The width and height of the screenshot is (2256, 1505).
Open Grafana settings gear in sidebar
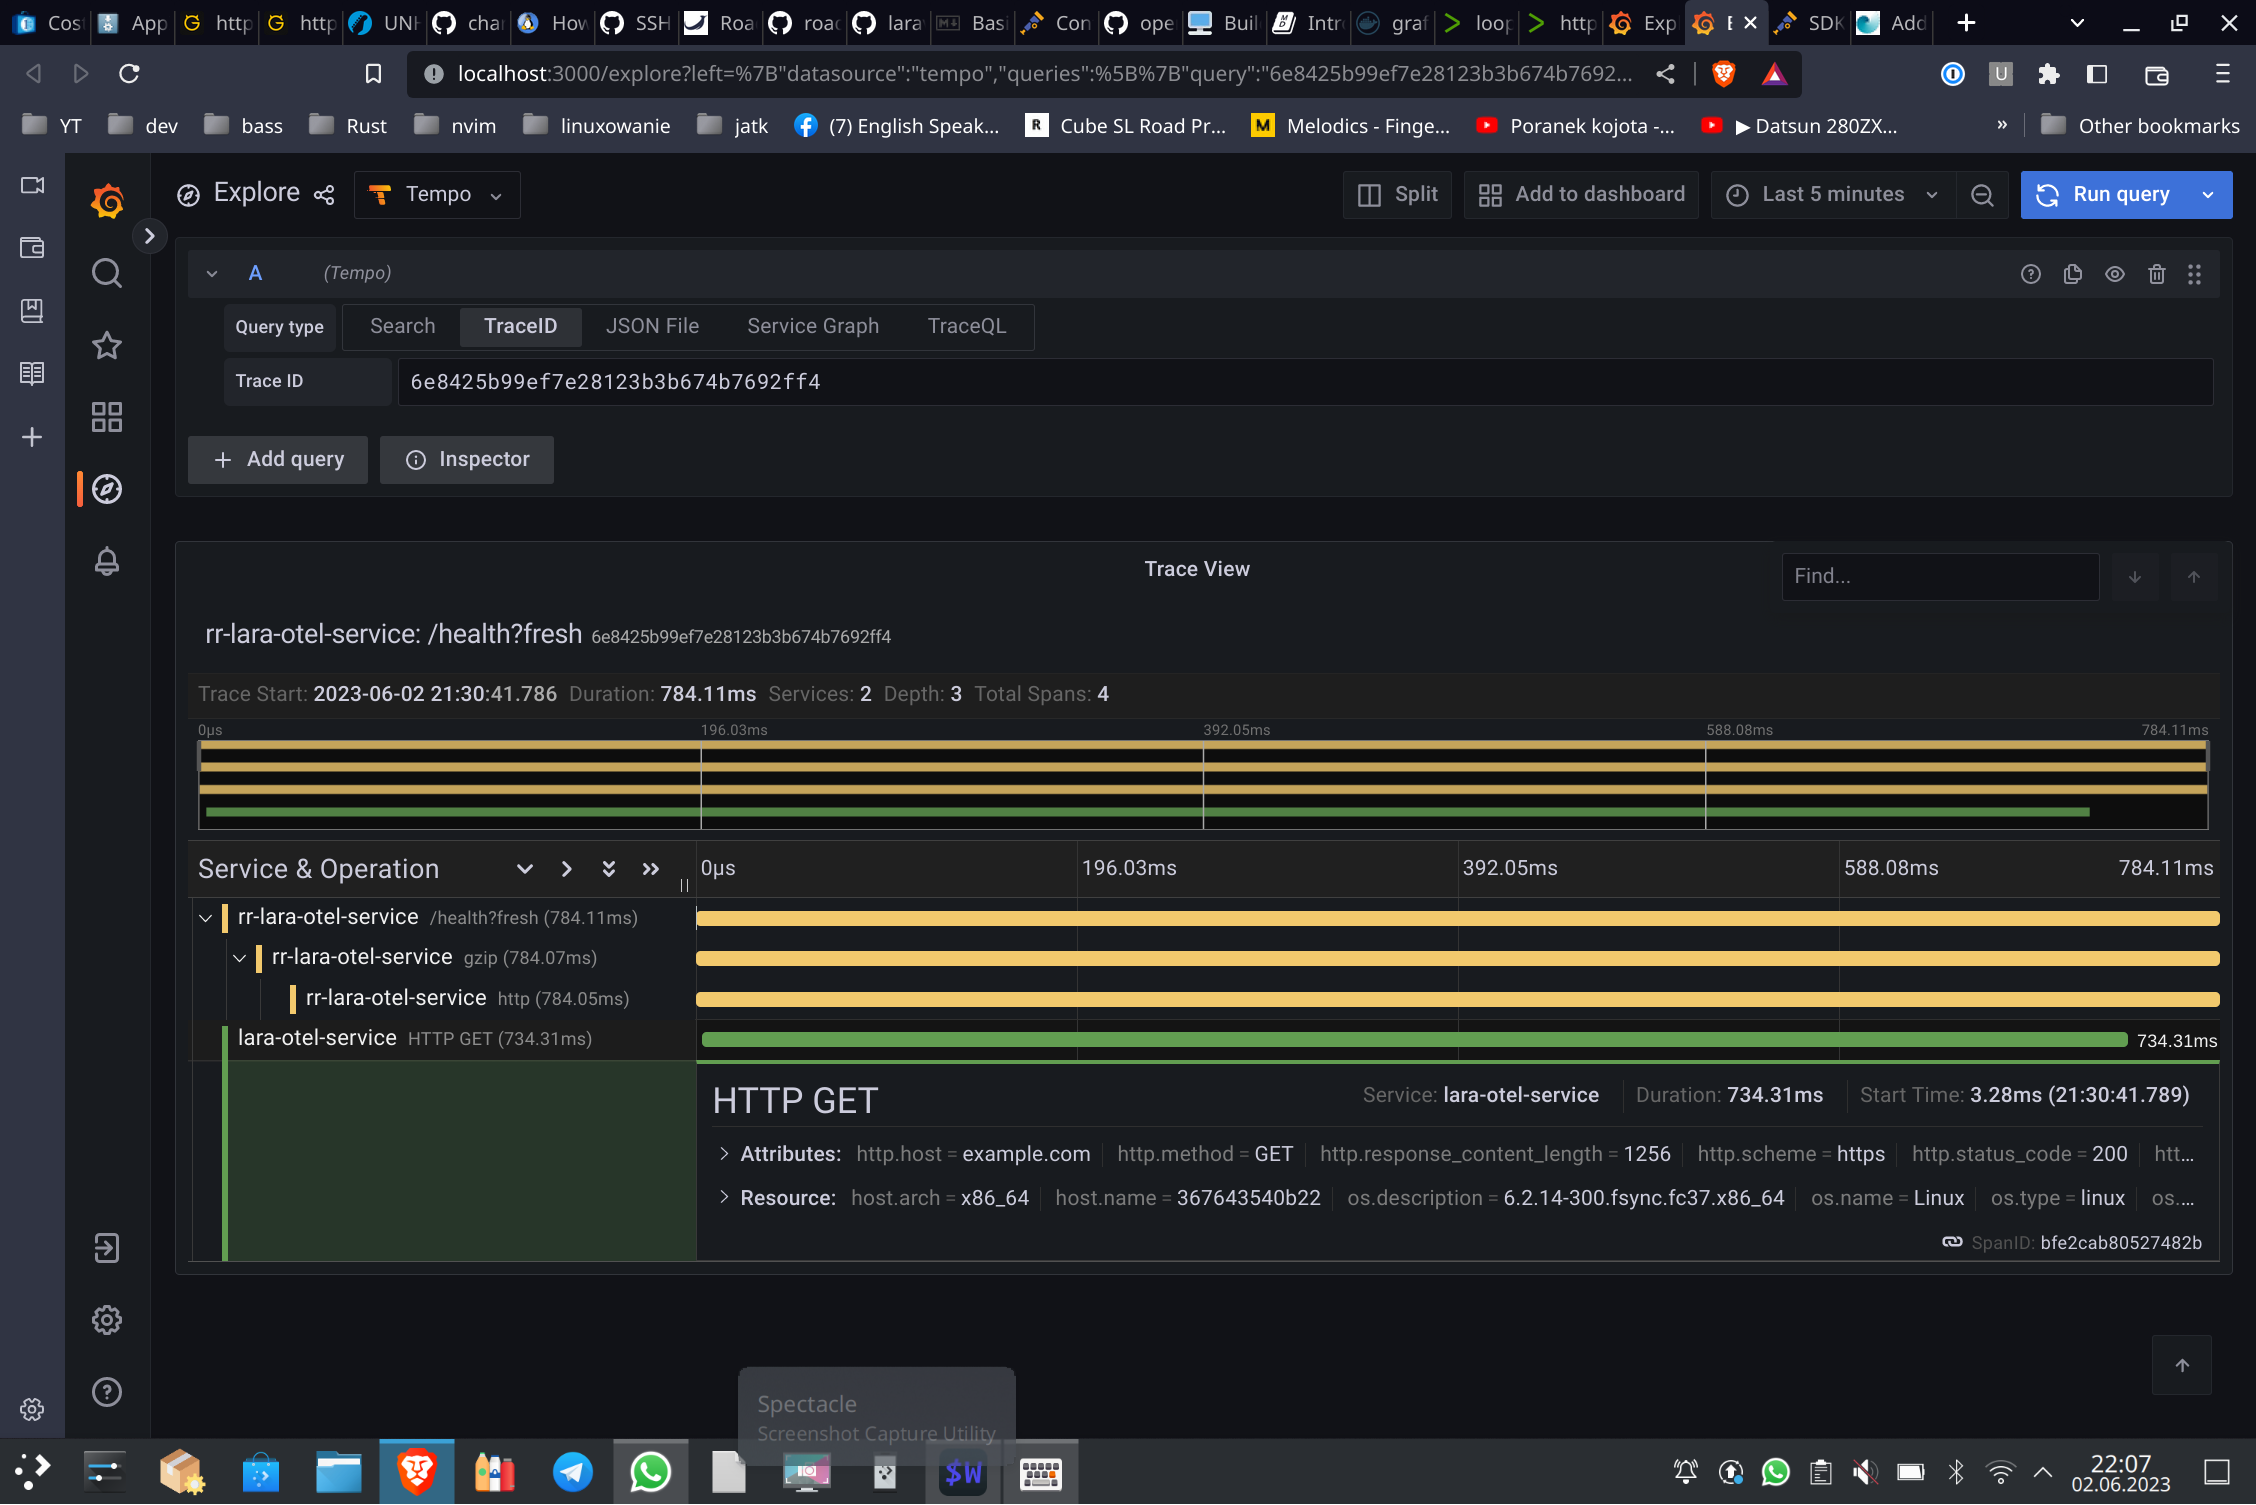106,1319
